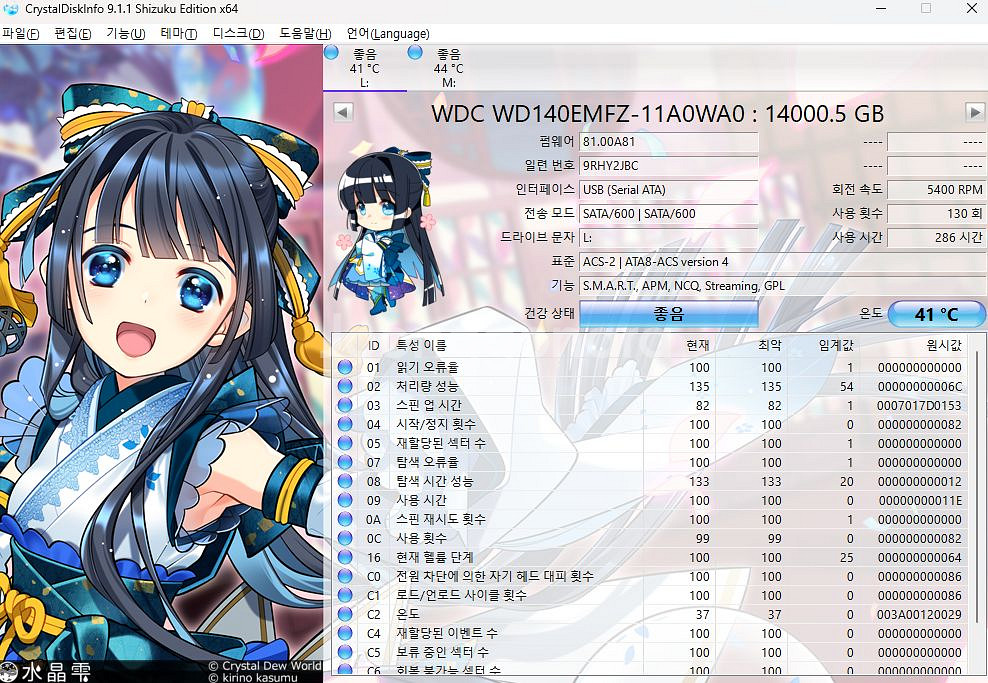Click the status icon for 시작/정지 횟수 row
The height and width of the screenshot is (683, 988).
pyautogui.click(x=345, y=424)
